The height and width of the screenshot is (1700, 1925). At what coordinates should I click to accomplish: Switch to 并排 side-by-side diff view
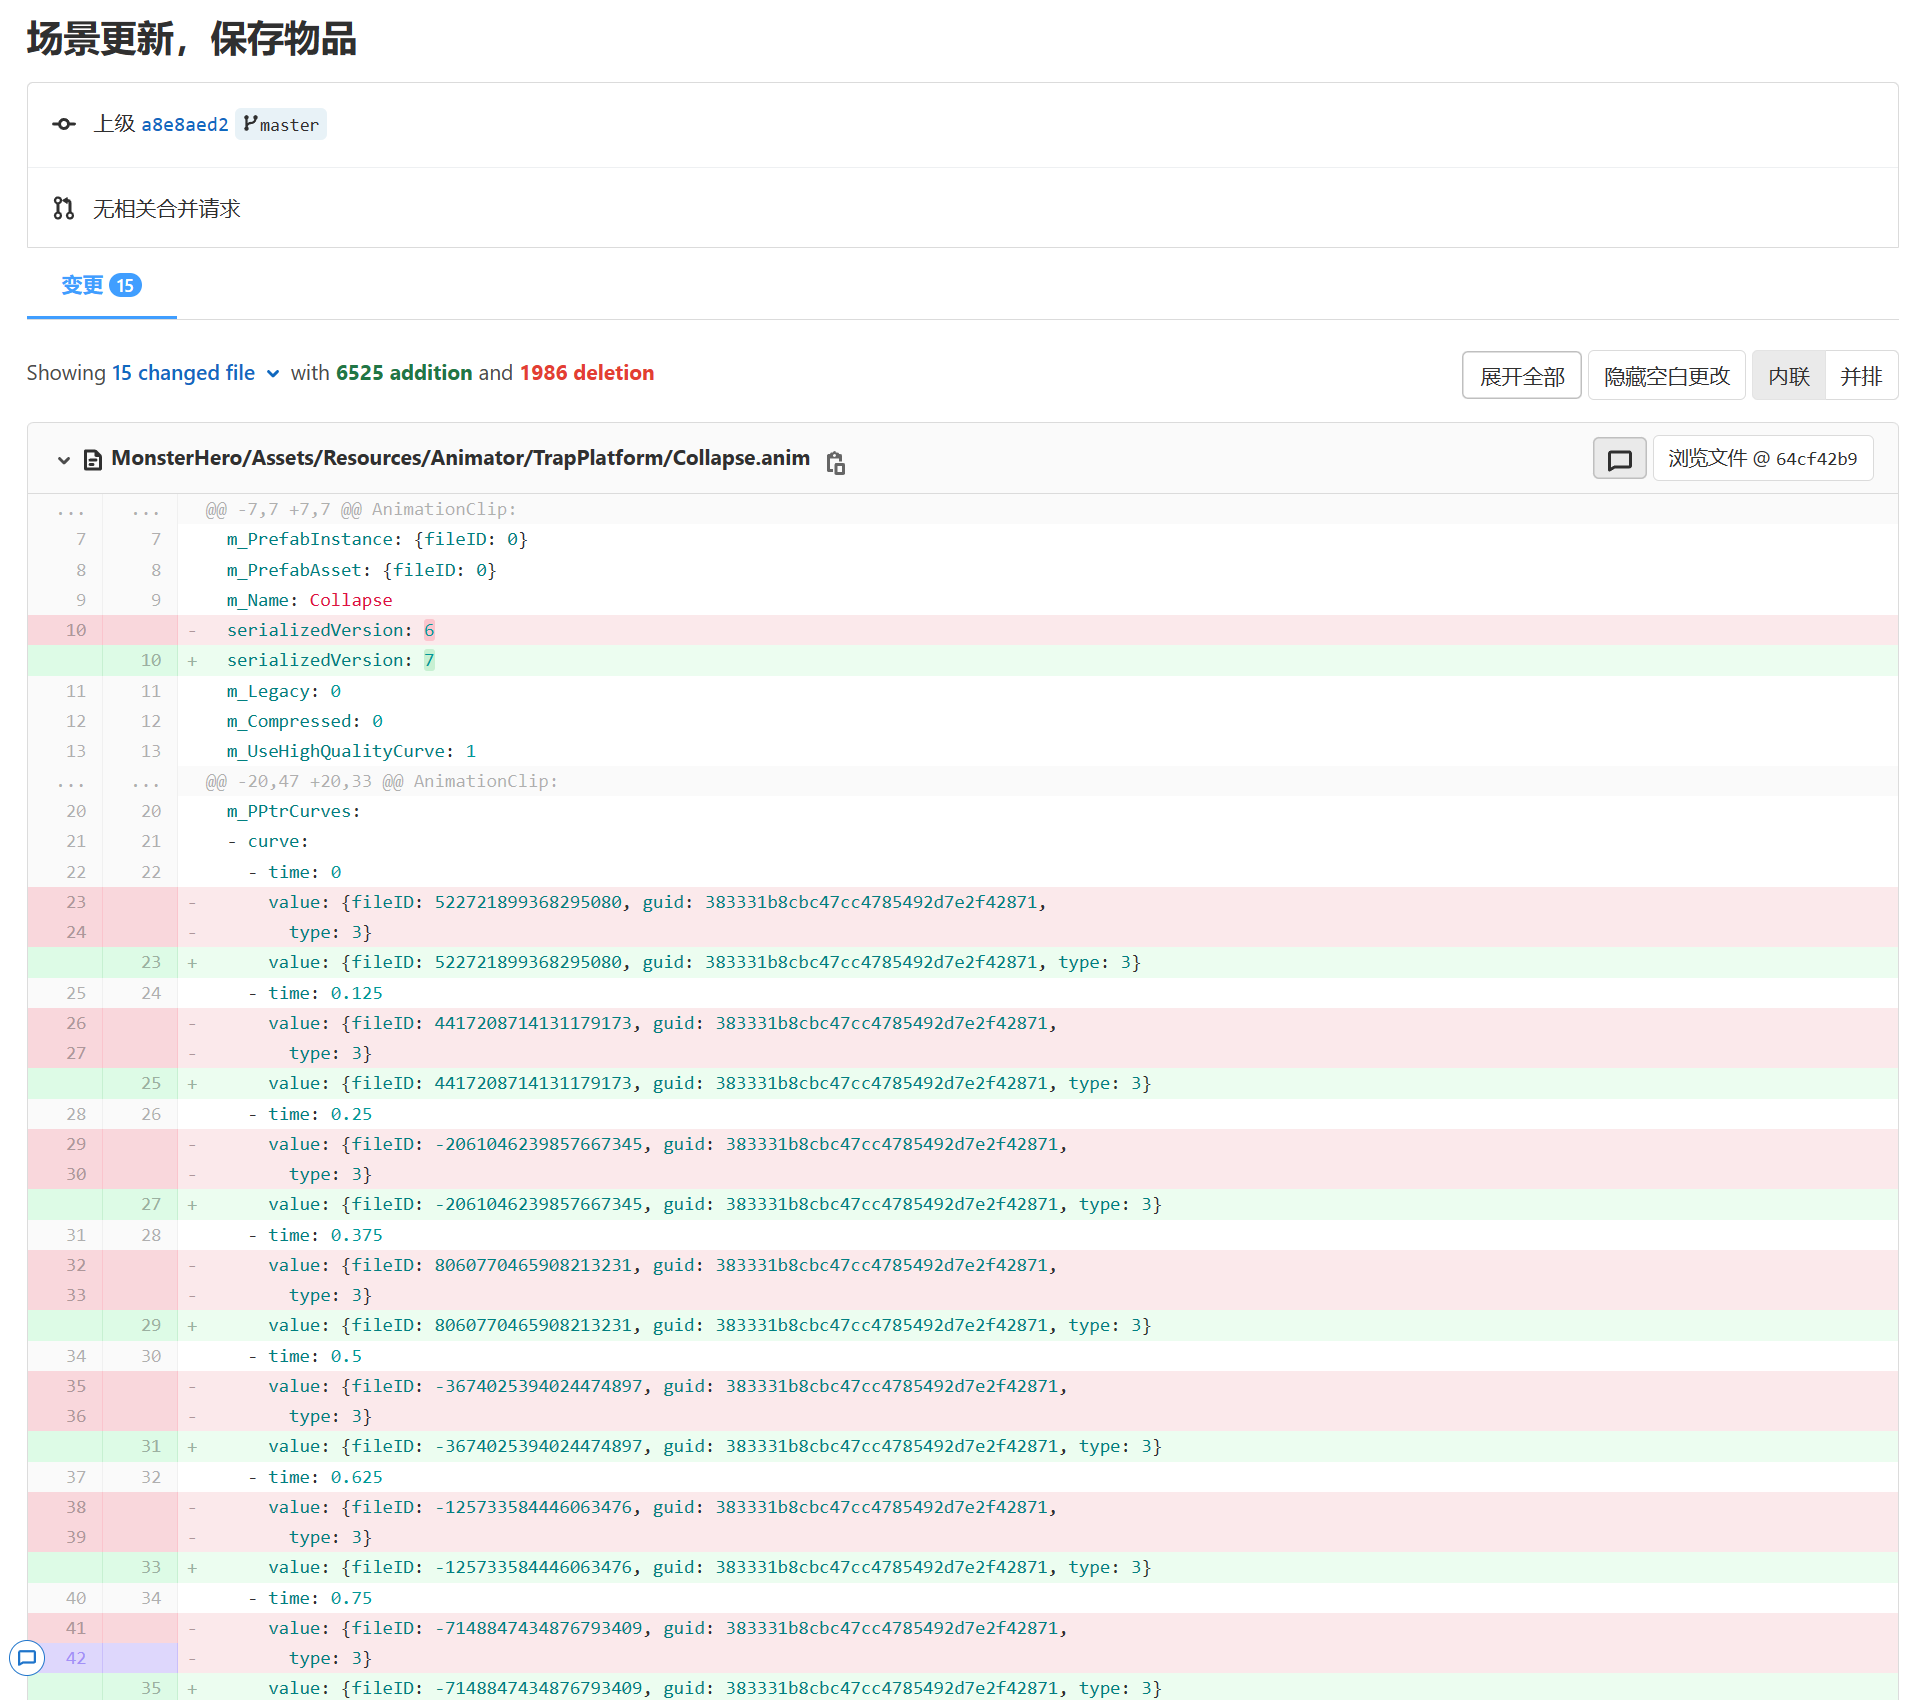click(x=1860, y=376)
